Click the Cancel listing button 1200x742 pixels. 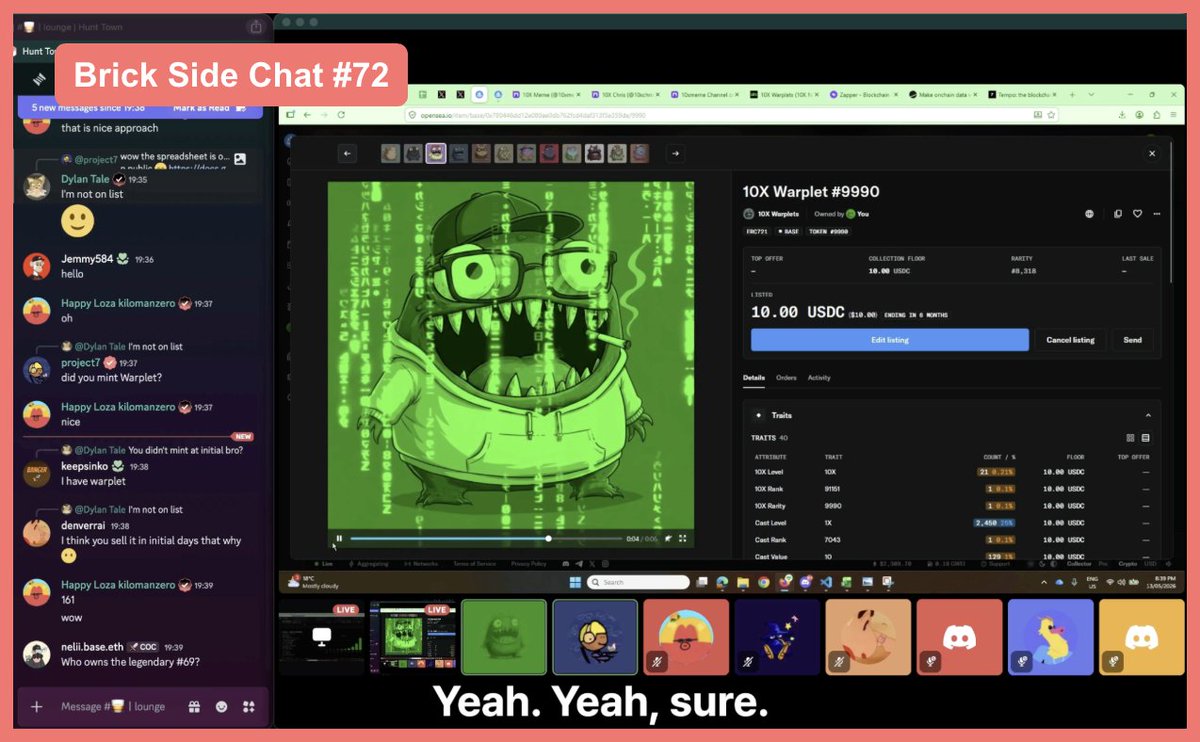coord(1070,340)
